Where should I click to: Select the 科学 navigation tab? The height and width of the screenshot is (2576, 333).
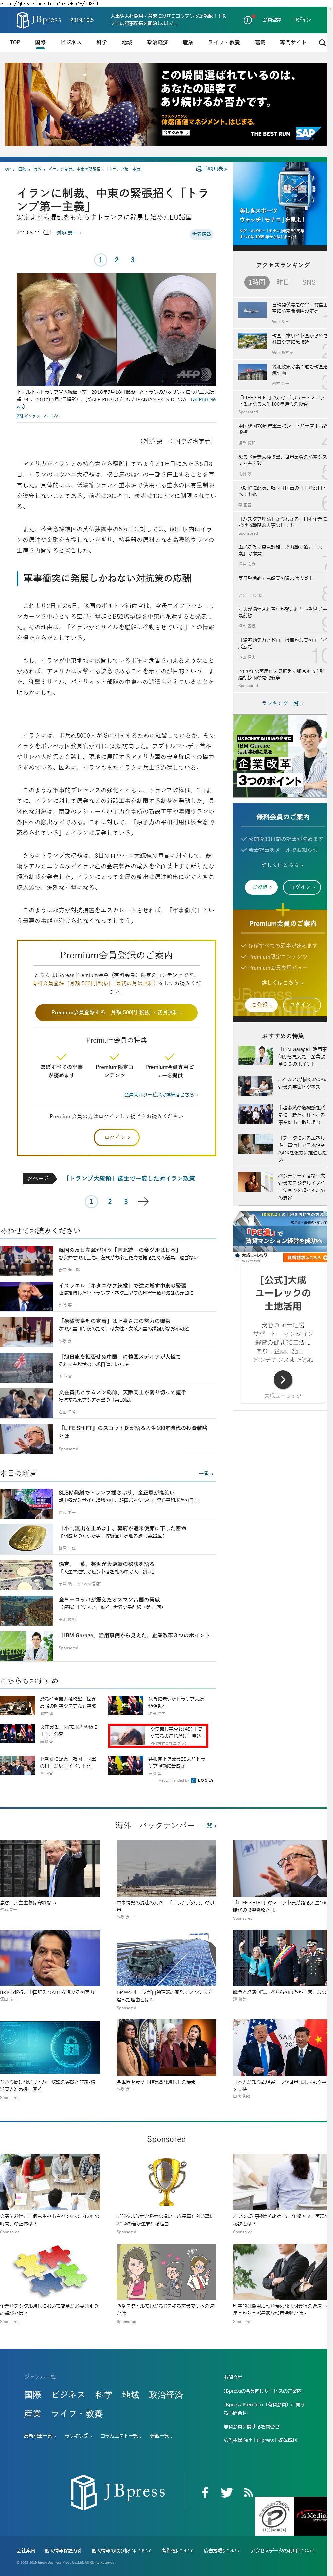101,43
